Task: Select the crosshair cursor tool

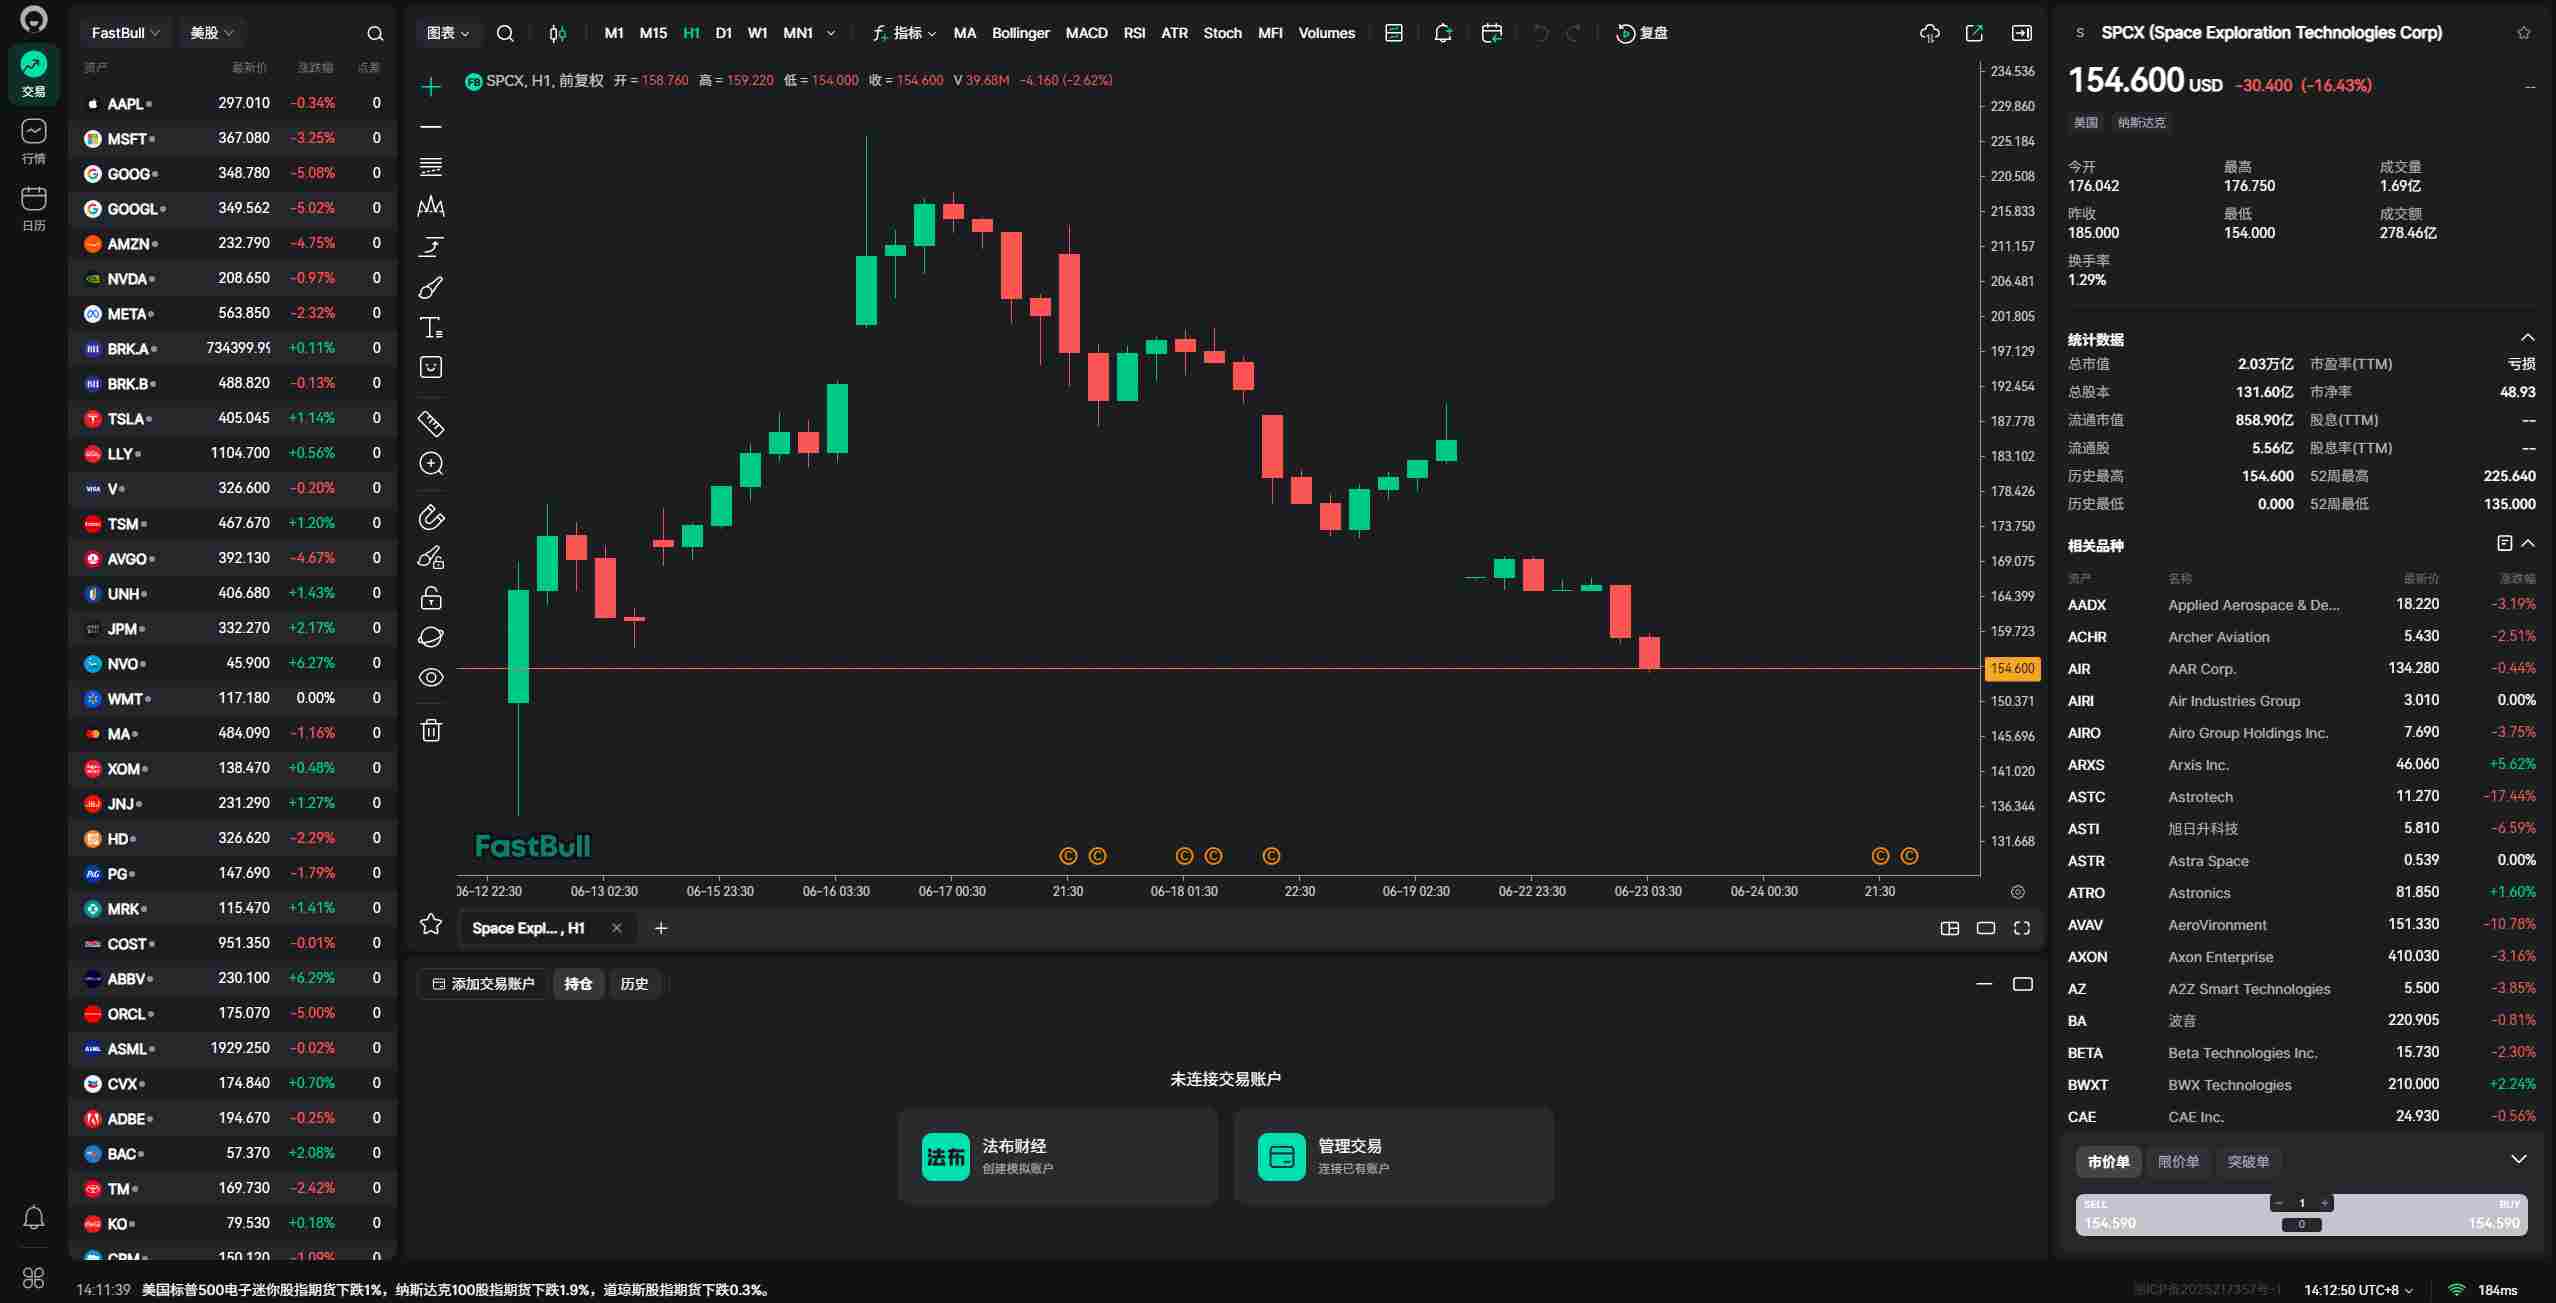Action: click(431, 87)
